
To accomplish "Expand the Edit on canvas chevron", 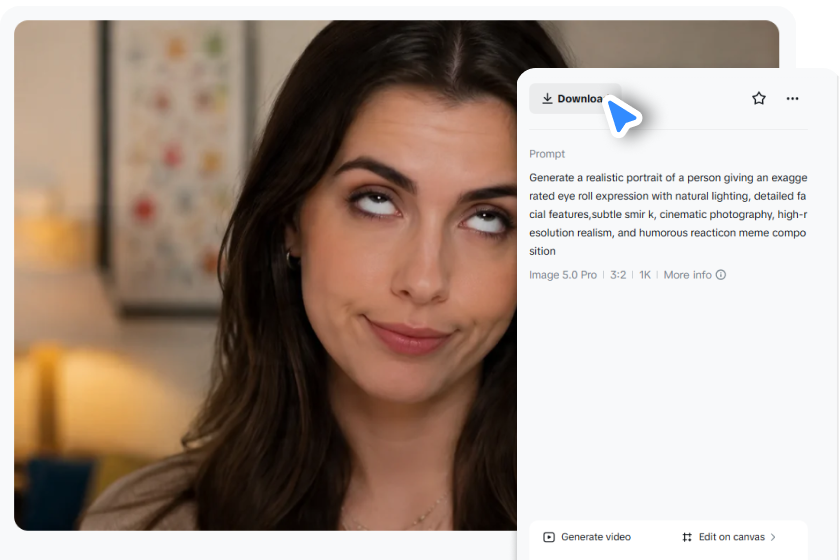I will click(773, 537).
